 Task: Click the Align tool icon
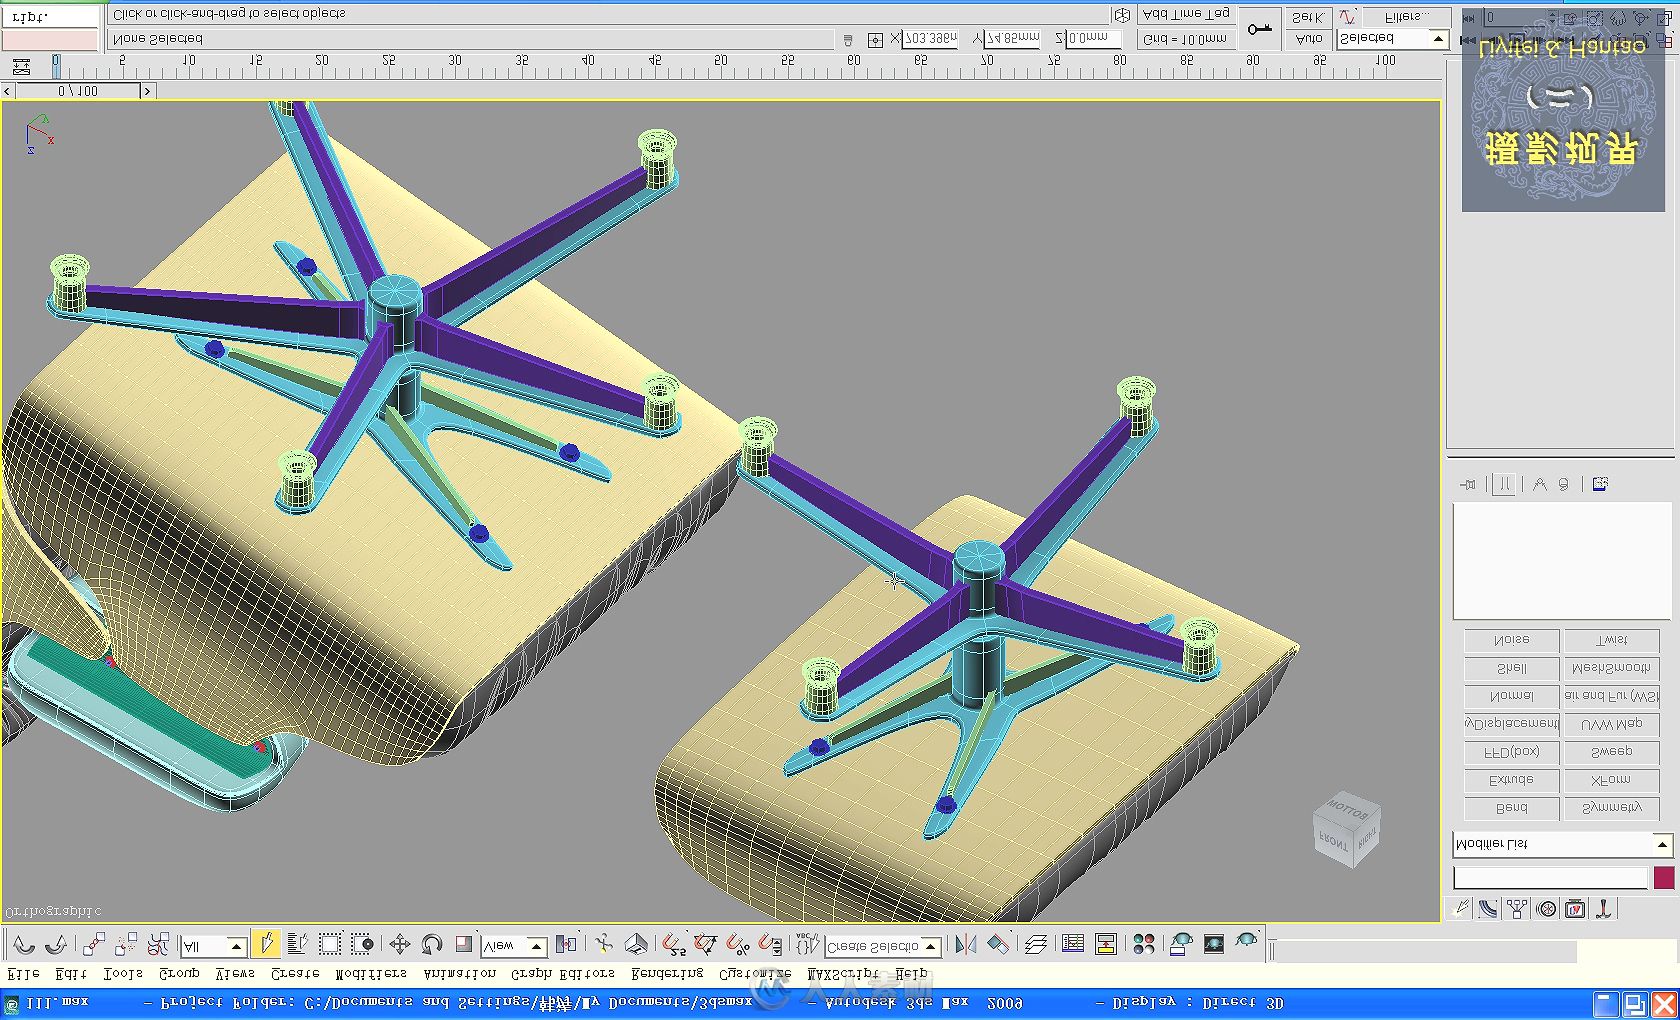998,944
